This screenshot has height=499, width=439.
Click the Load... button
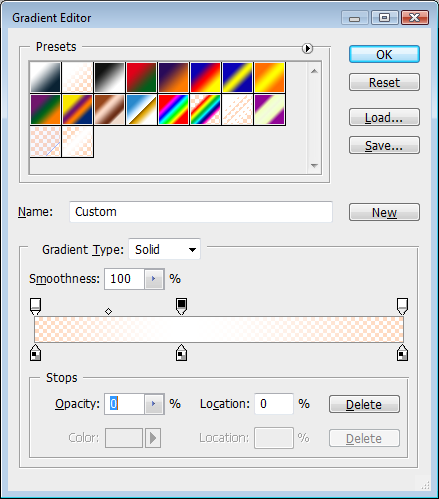(x=384, y=117)
